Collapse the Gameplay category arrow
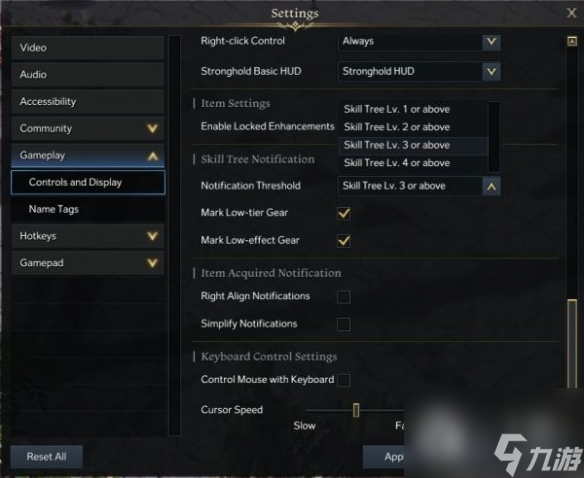The height and width of the screenshot is (478, 584). pos(153,156)
